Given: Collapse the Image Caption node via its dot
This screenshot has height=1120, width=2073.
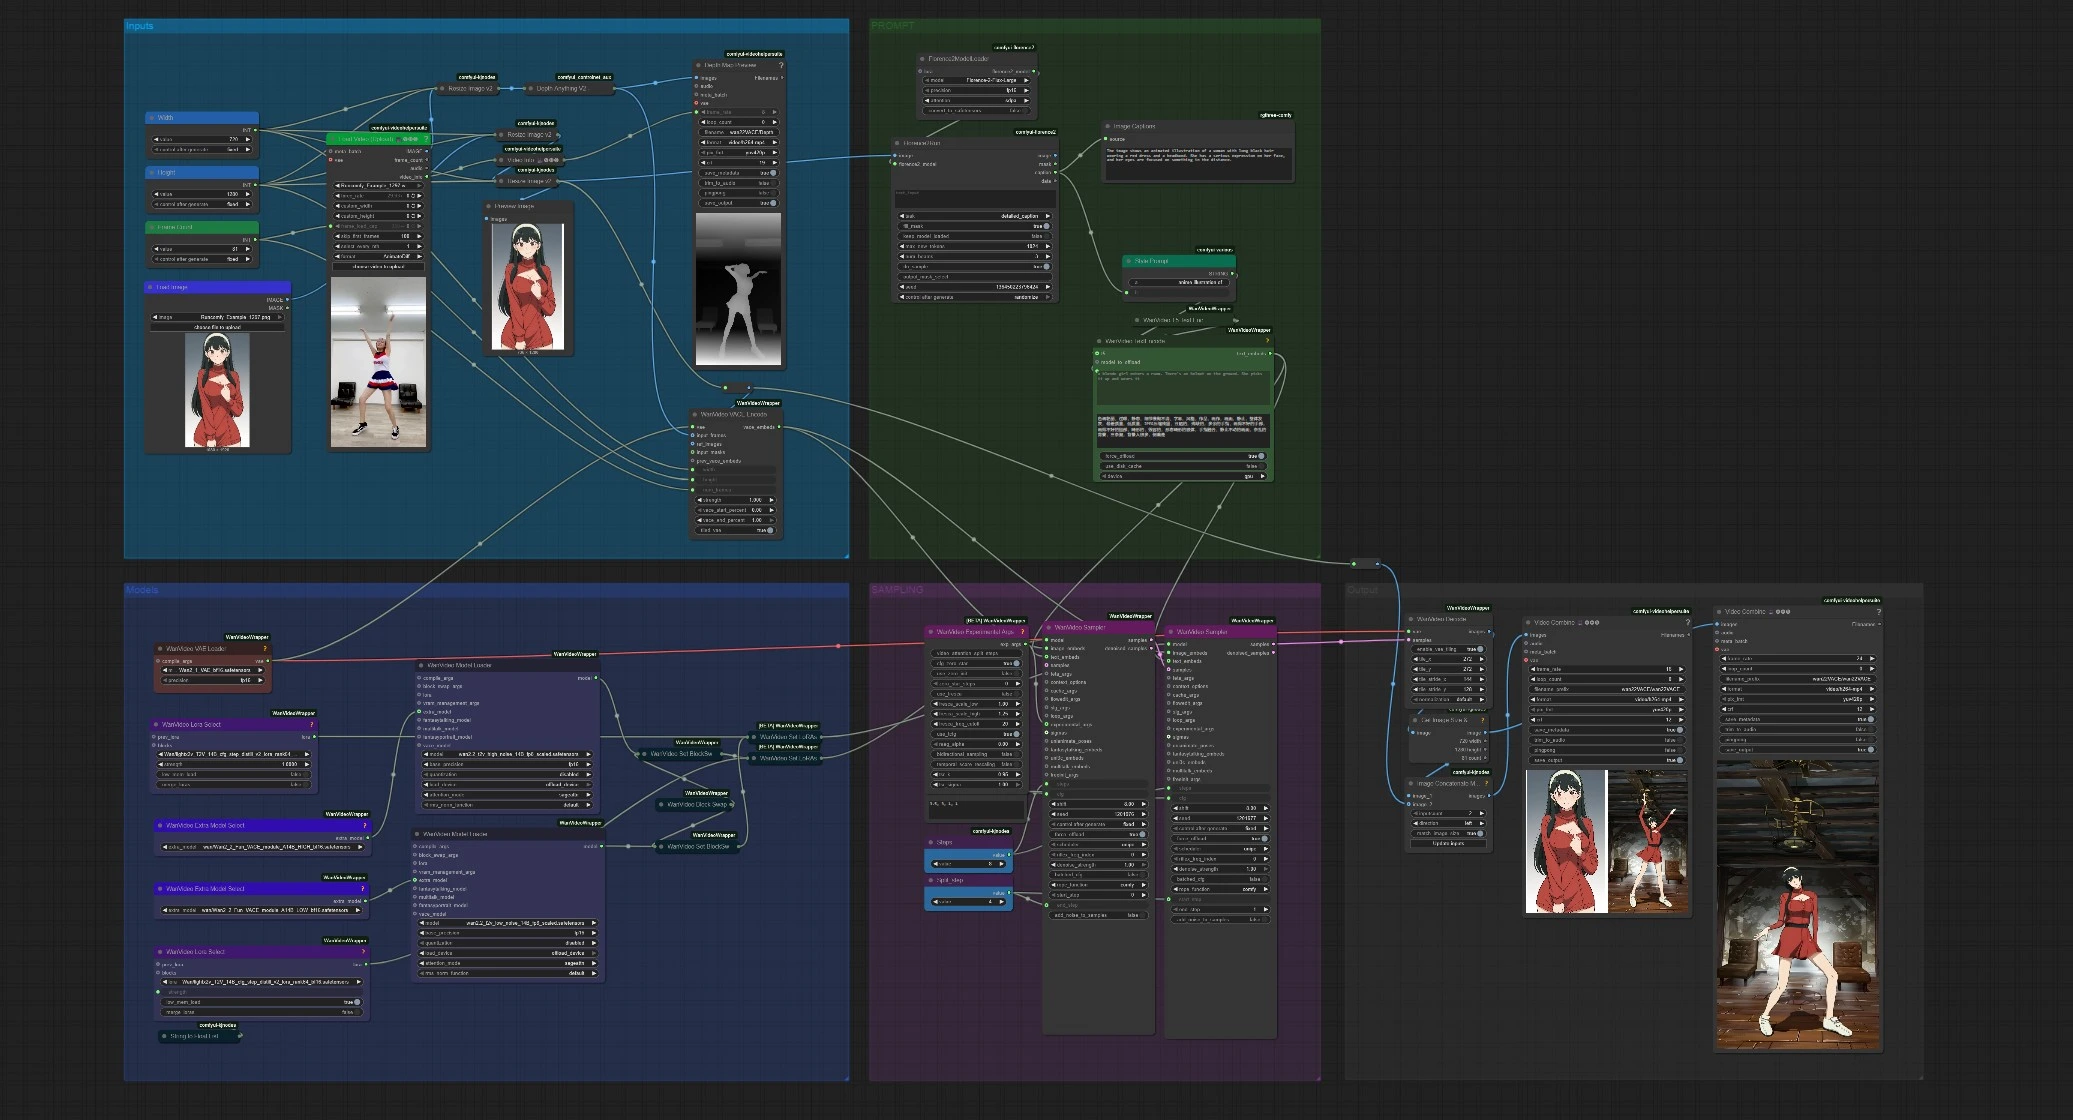Looking at the screenshot, I should 1108,127.
